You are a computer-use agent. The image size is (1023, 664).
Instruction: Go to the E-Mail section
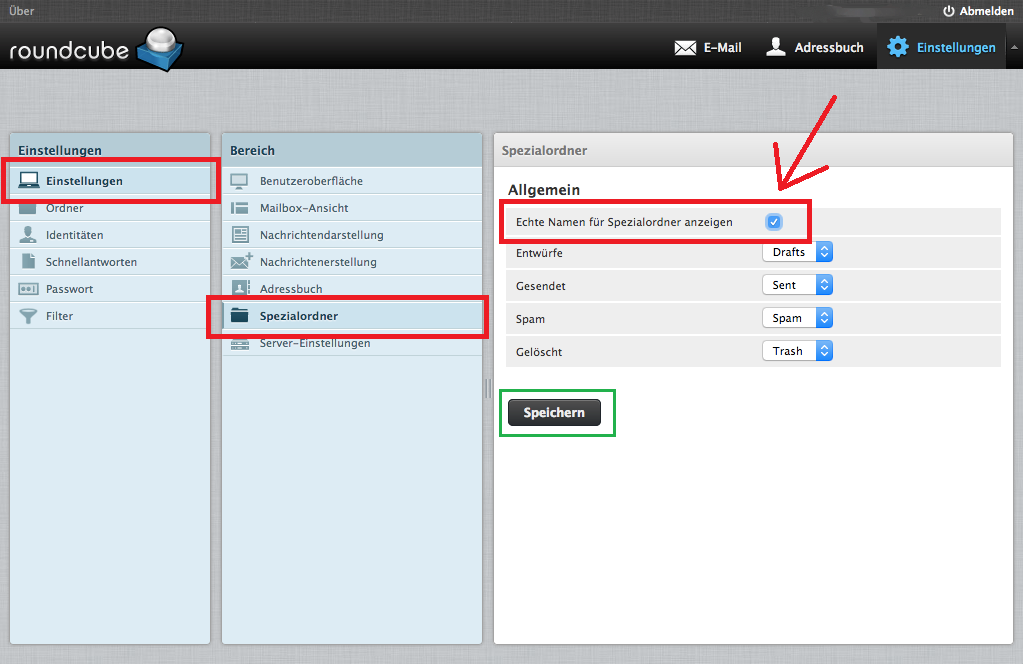coord(708,48)
